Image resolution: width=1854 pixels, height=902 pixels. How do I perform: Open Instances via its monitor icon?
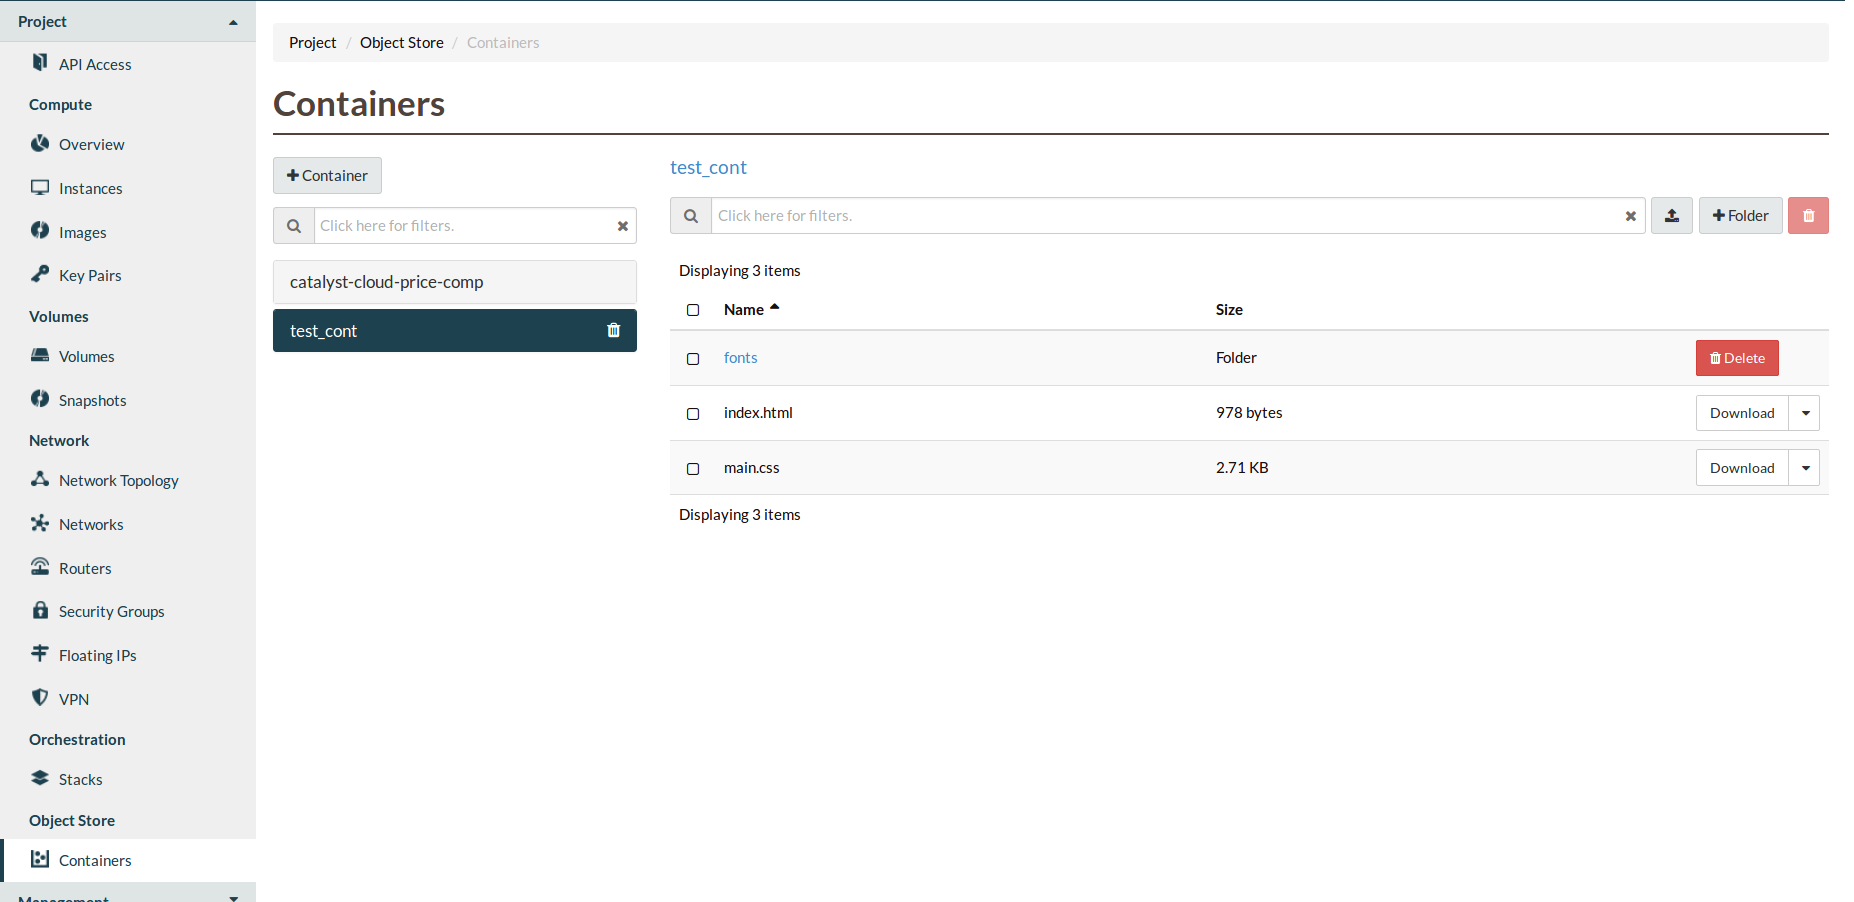tap(40, 187)
